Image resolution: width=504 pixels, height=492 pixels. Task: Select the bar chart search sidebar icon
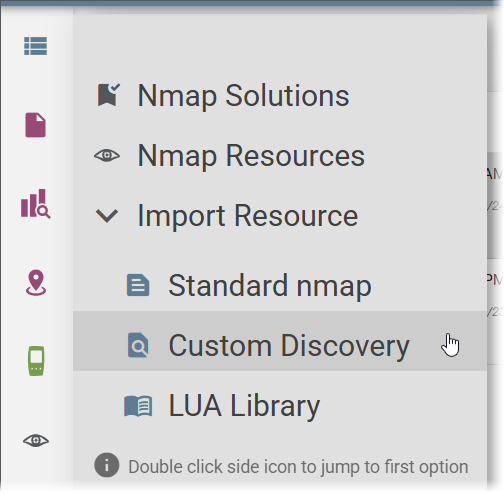pyautogui.click(x=35, y=204)
